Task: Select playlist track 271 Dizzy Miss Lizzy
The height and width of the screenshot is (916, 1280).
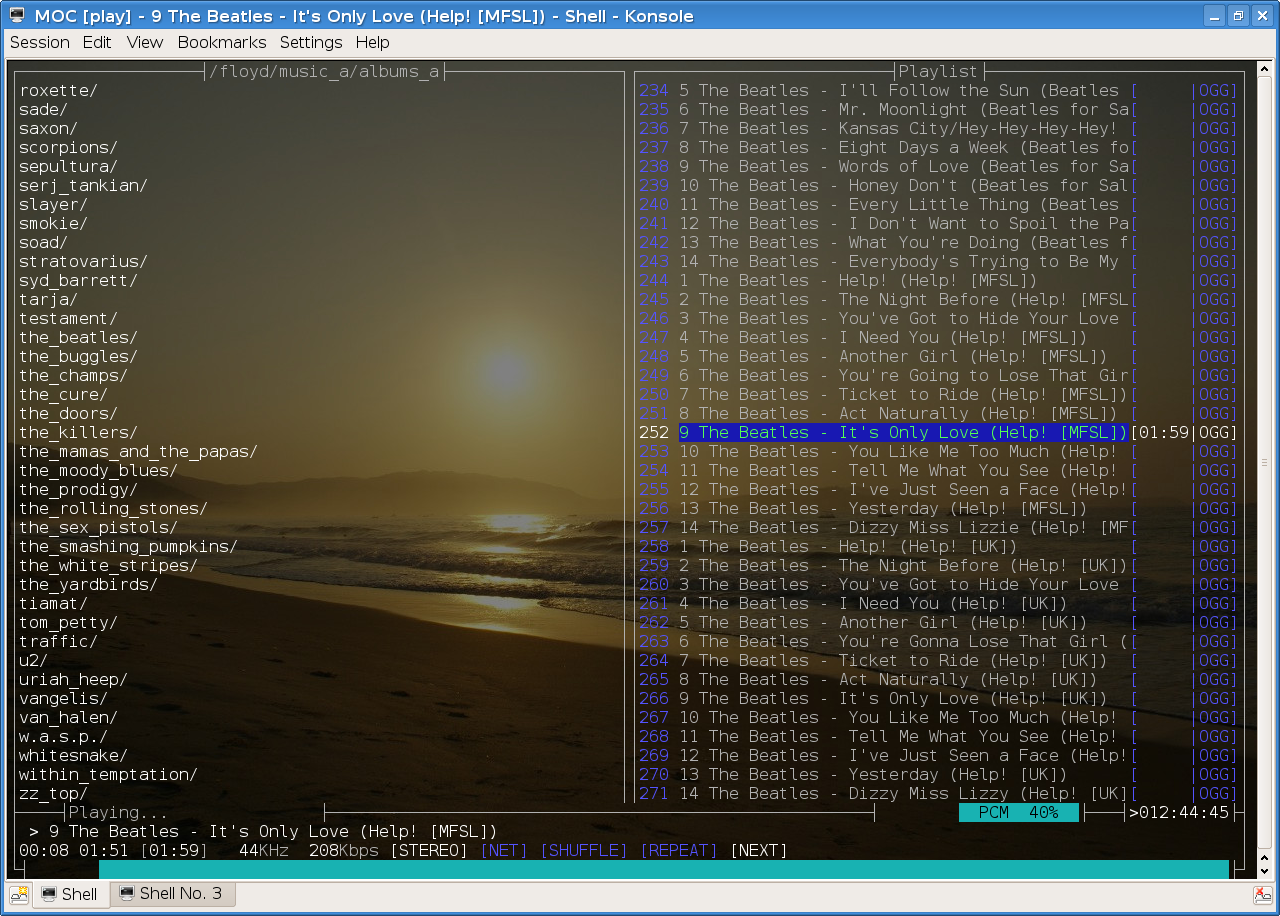Action: (938, 793)
